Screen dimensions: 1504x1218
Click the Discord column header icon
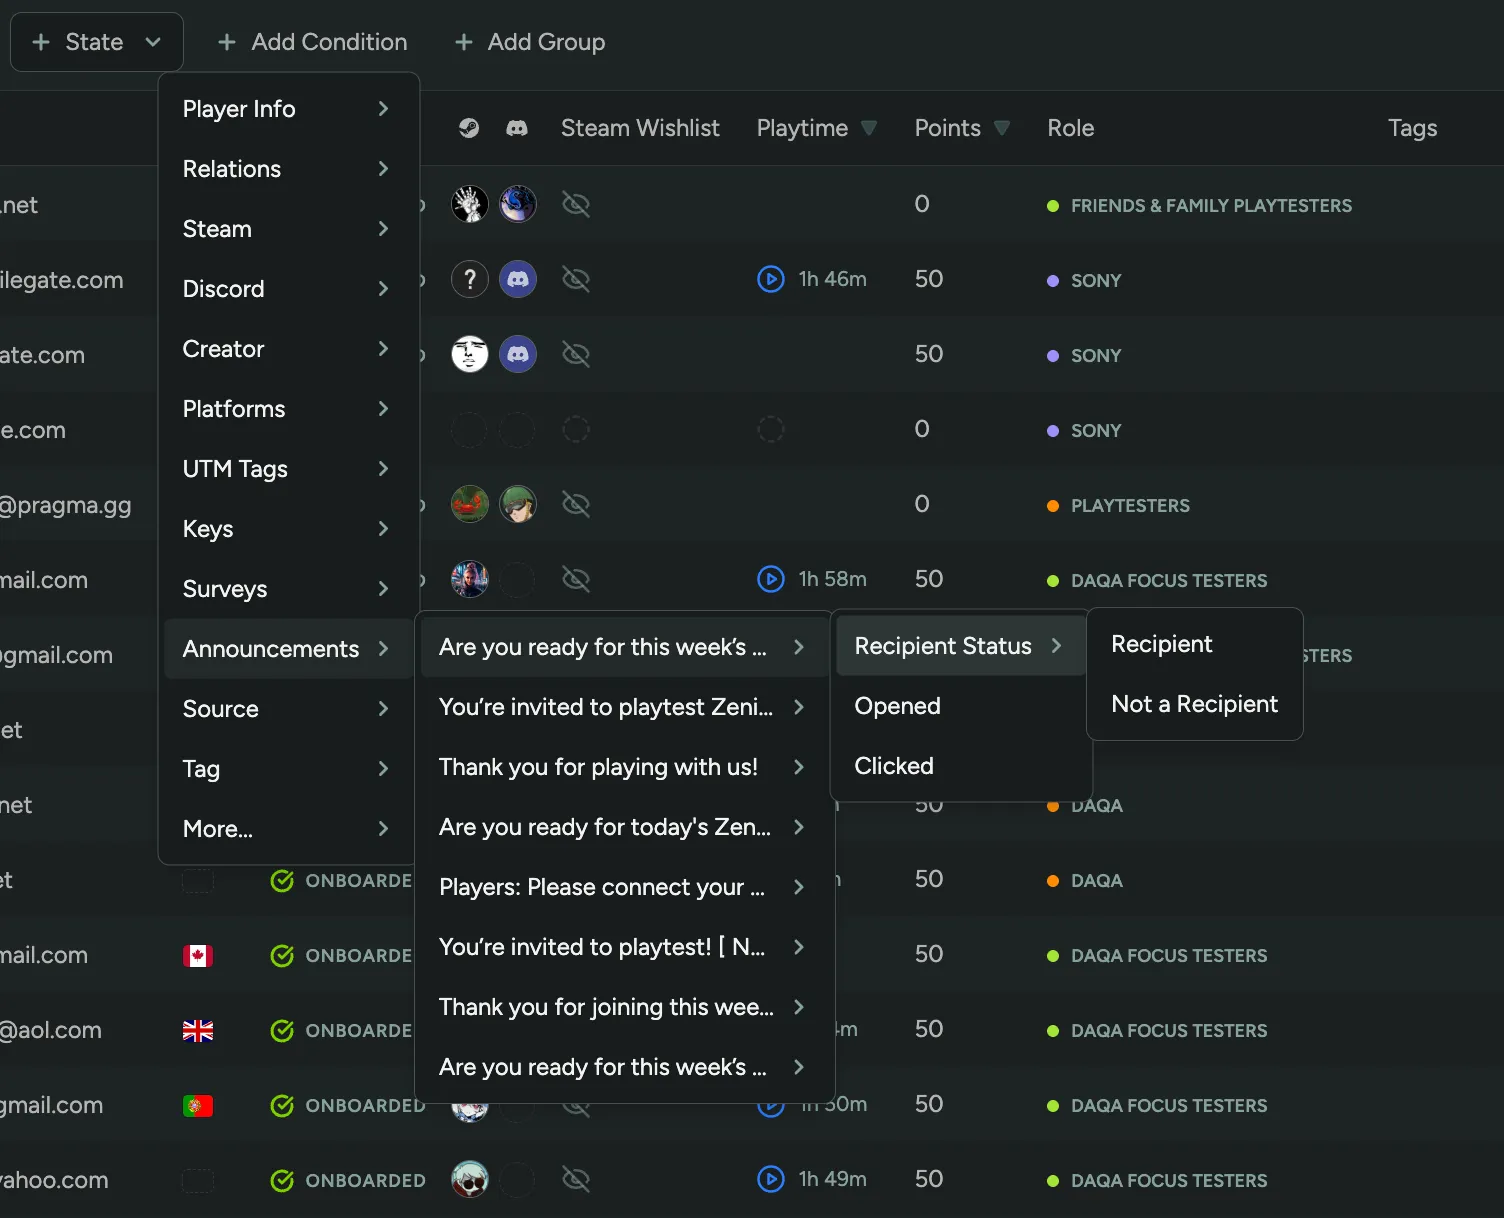point(517,128)
